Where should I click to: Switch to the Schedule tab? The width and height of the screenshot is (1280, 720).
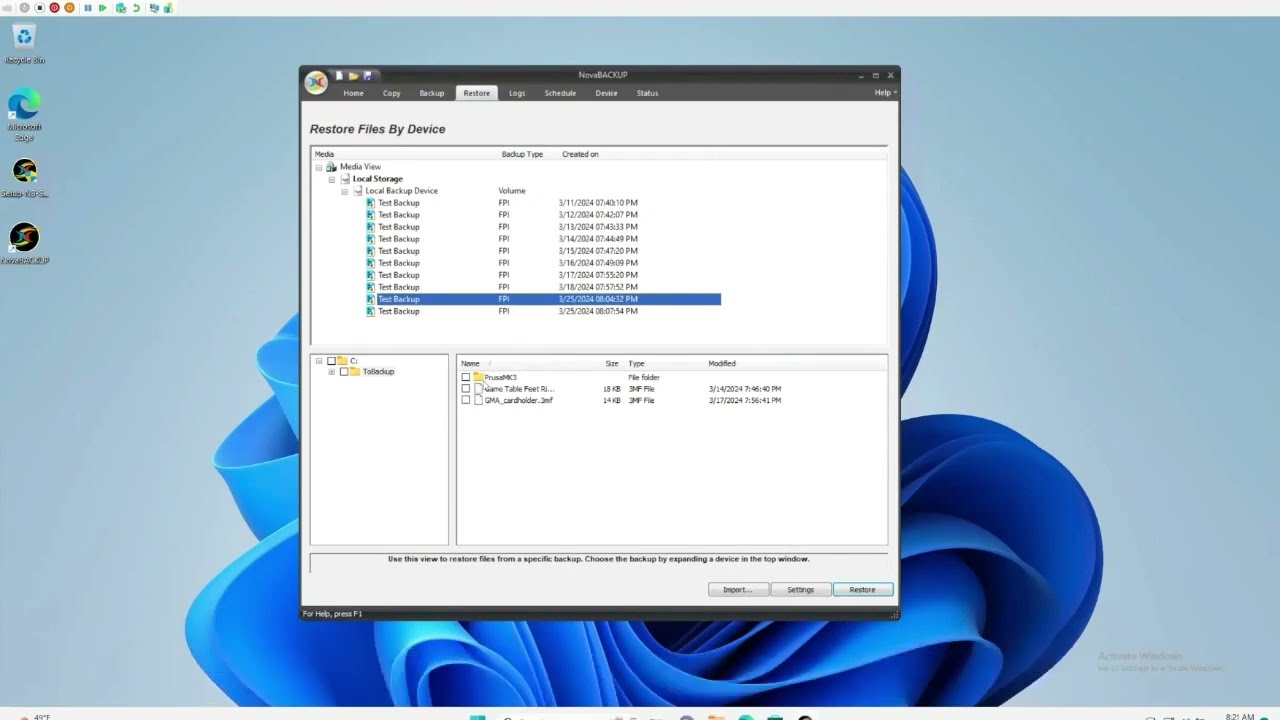(560, 93)
